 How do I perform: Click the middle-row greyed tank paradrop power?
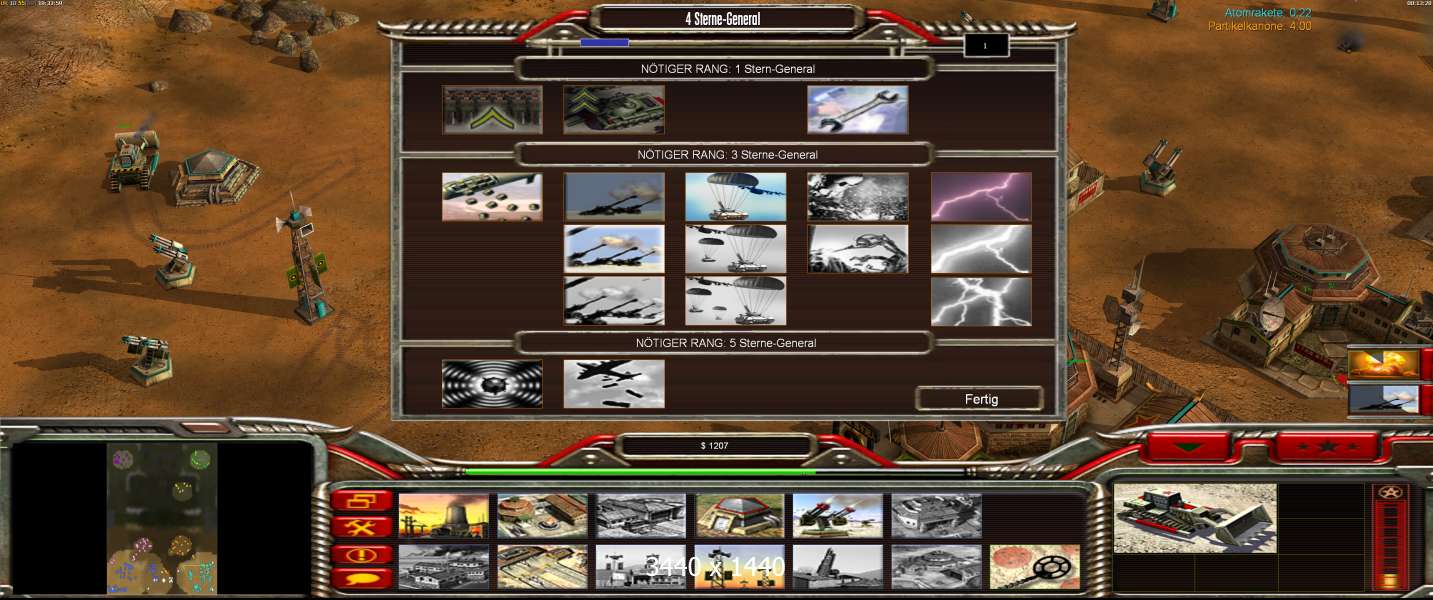click(x=736, y=249)
